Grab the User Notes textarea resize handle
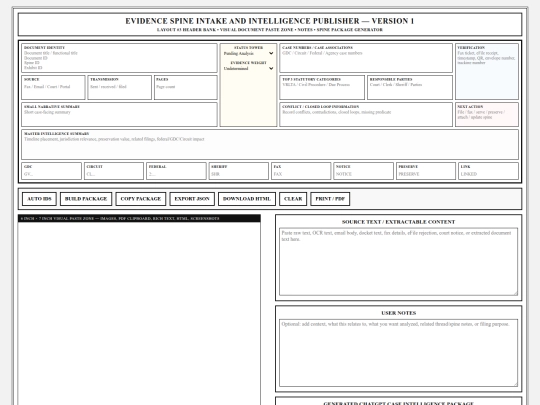The width and height of the screenshot is (540, 405). click(x=515, y=384)
